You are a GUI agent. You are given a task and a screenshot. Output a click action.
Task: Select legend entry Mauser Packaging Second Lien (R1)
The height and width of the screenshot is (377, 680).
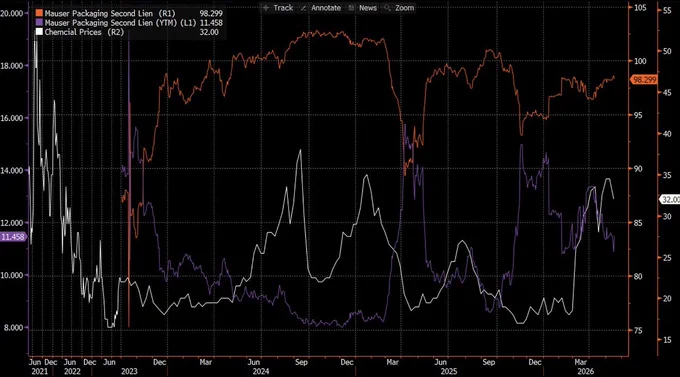pyautogui.click(x=110, y=13)
